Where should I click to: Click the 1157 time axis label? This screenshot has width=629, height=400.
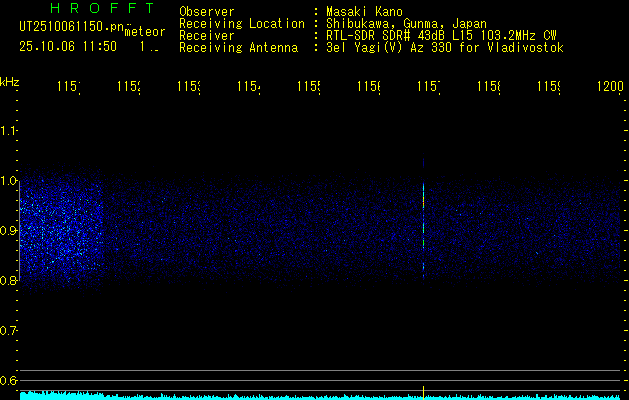pyautogui.click(x=428, y=86)
